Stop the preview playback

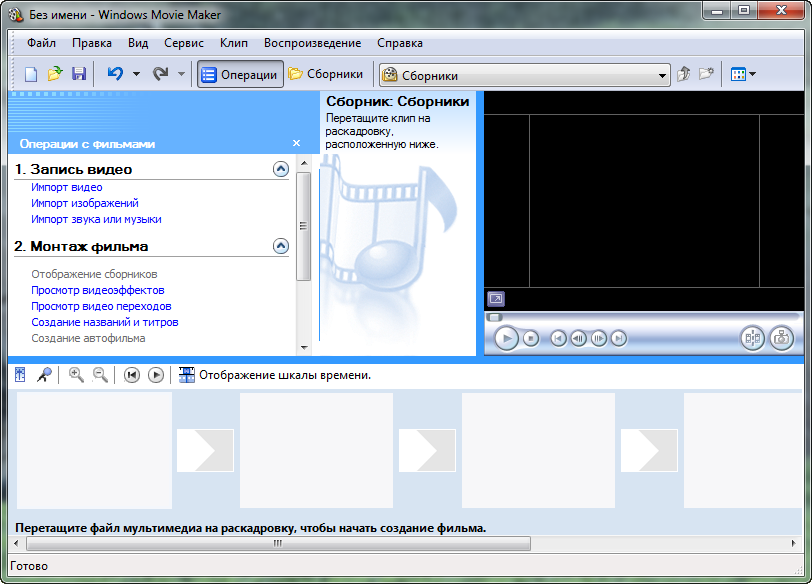[x=531, y=339]
